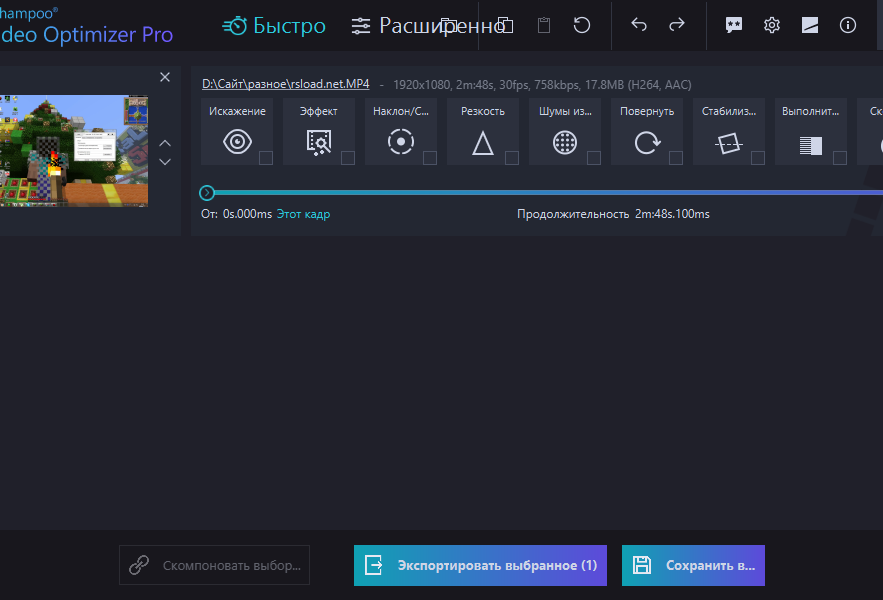Enable the checkbox under Резкость

tap(510, 158)
